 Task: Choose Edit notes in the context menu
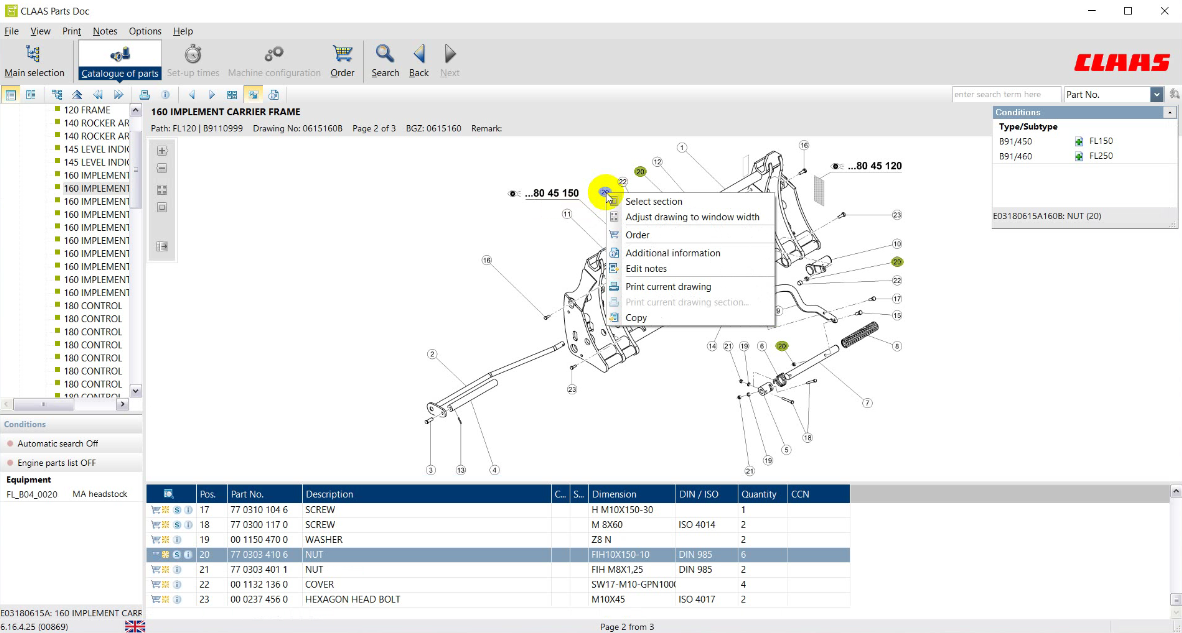[691, 269]
